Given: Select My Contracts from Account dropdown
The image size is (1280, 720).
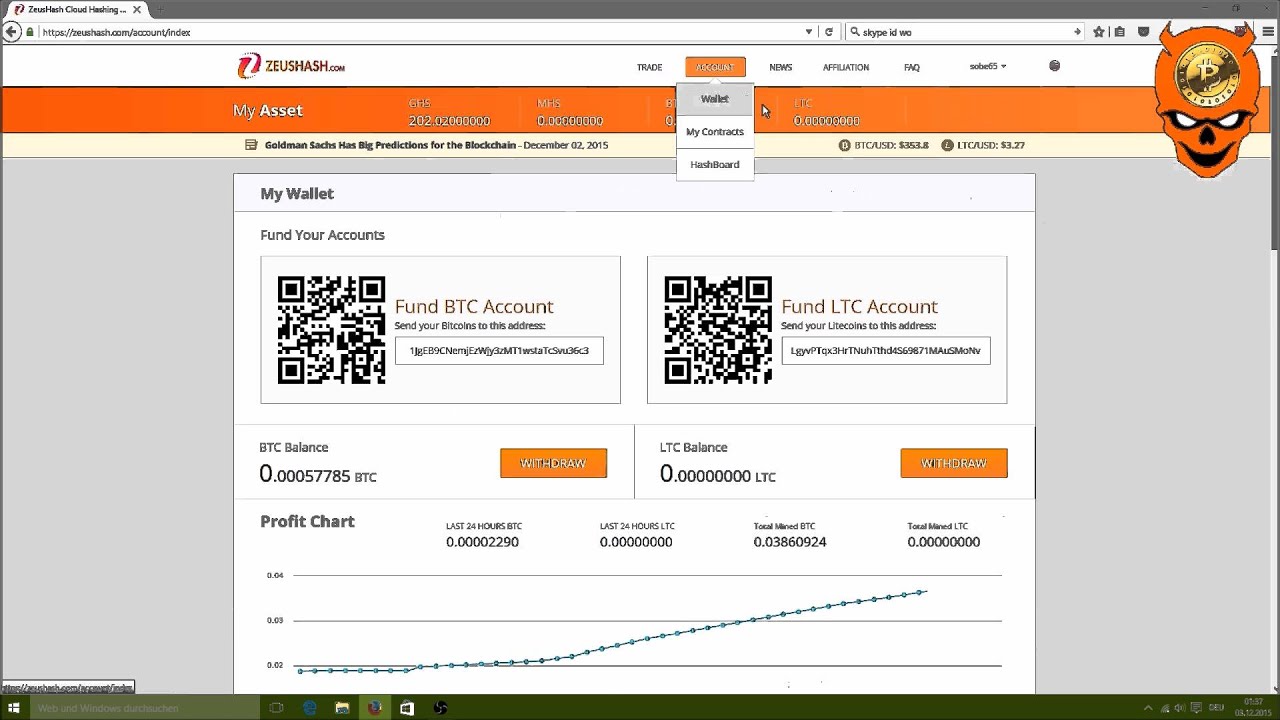Looking at the screenshot, I should (715, 132).
